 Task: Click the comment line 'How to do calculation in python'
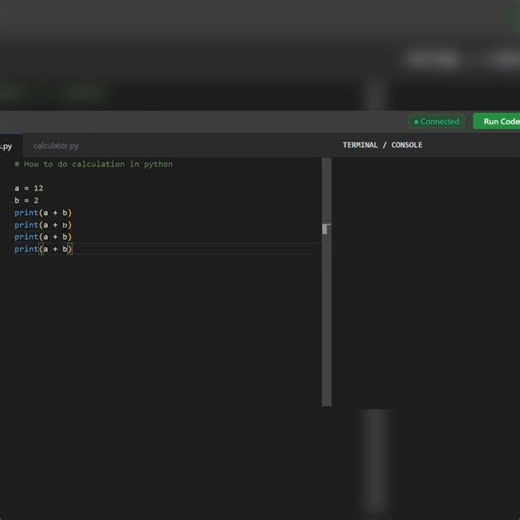(x=93, y=164)
